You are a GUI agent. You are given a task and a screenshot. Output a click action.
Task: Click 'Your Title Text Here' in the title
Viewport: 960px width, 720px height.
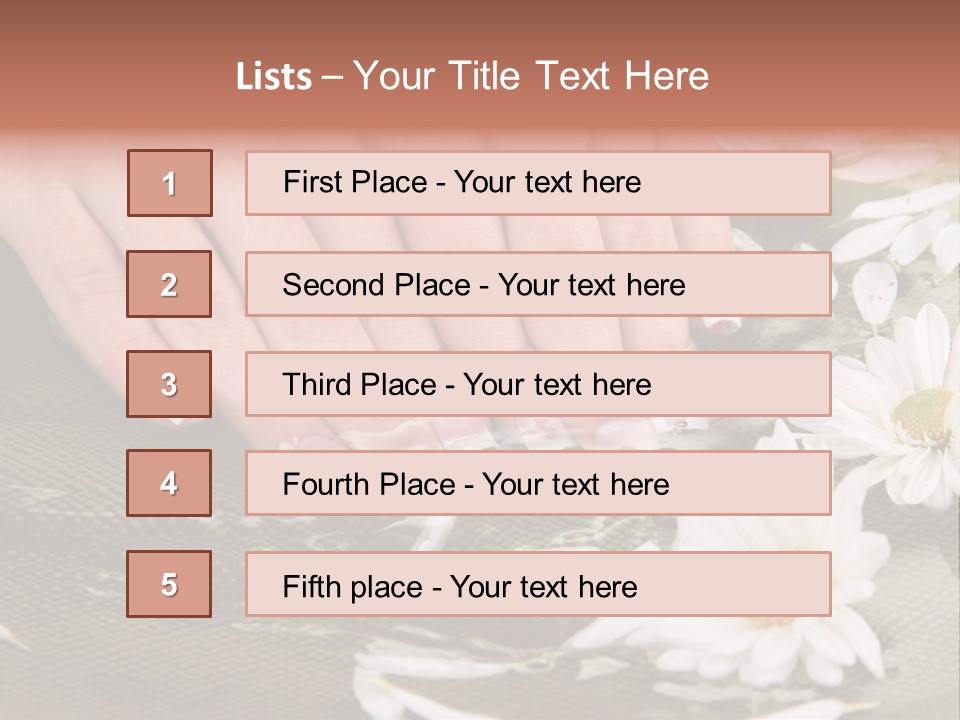[530, 77]
